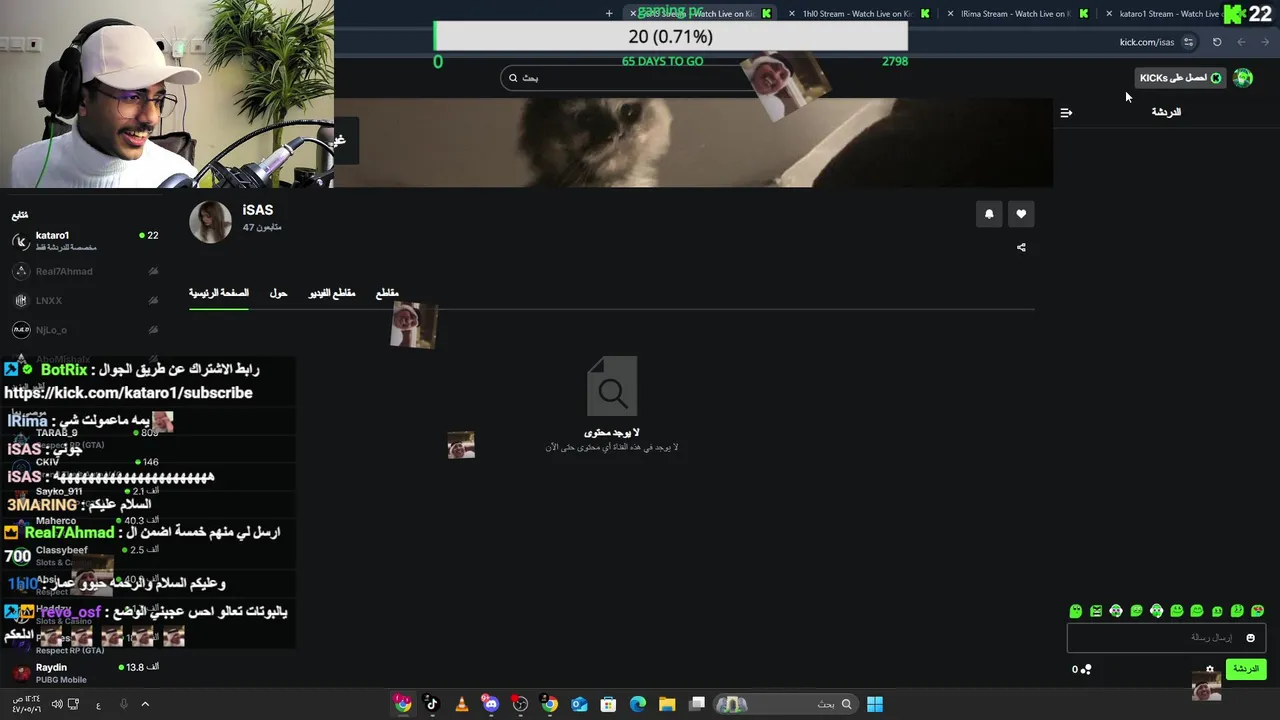Open the emoji picker in message box
The width and height of the screenshot is (1280, 720).
pos(1250,638)
